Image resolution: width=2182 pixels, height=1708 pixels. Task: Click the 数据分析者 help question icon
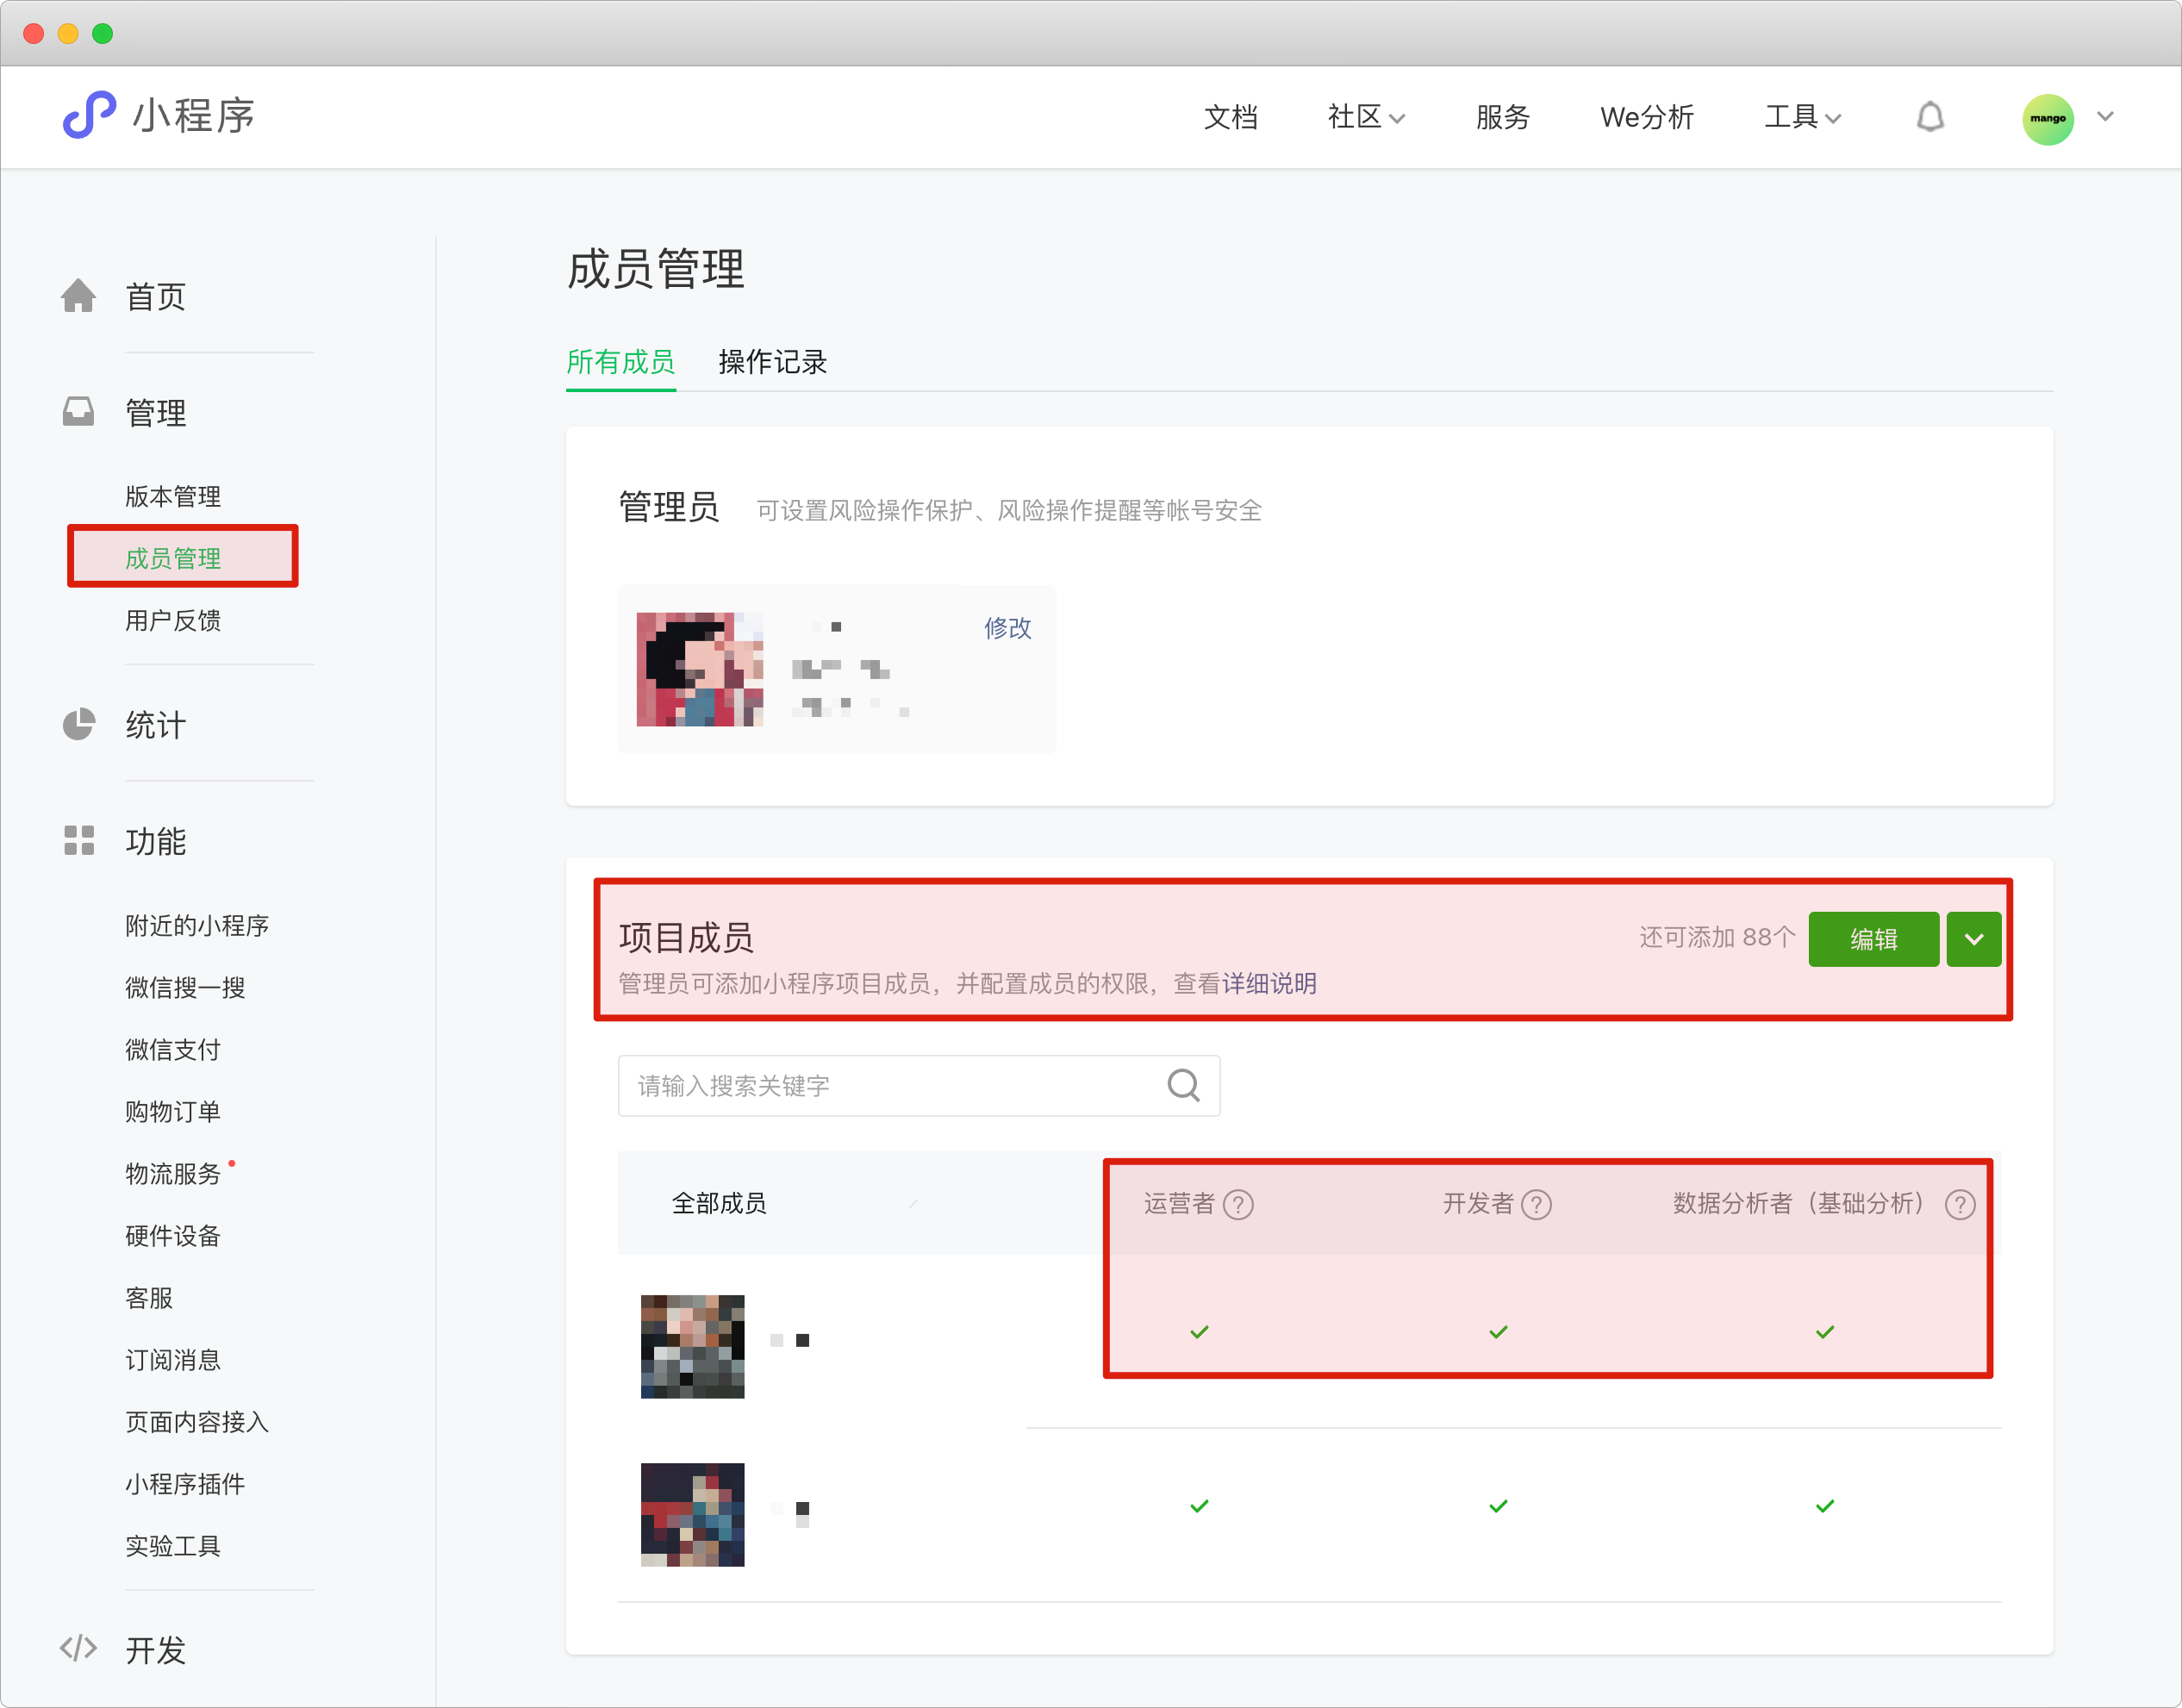[x=1959, y=1204]
